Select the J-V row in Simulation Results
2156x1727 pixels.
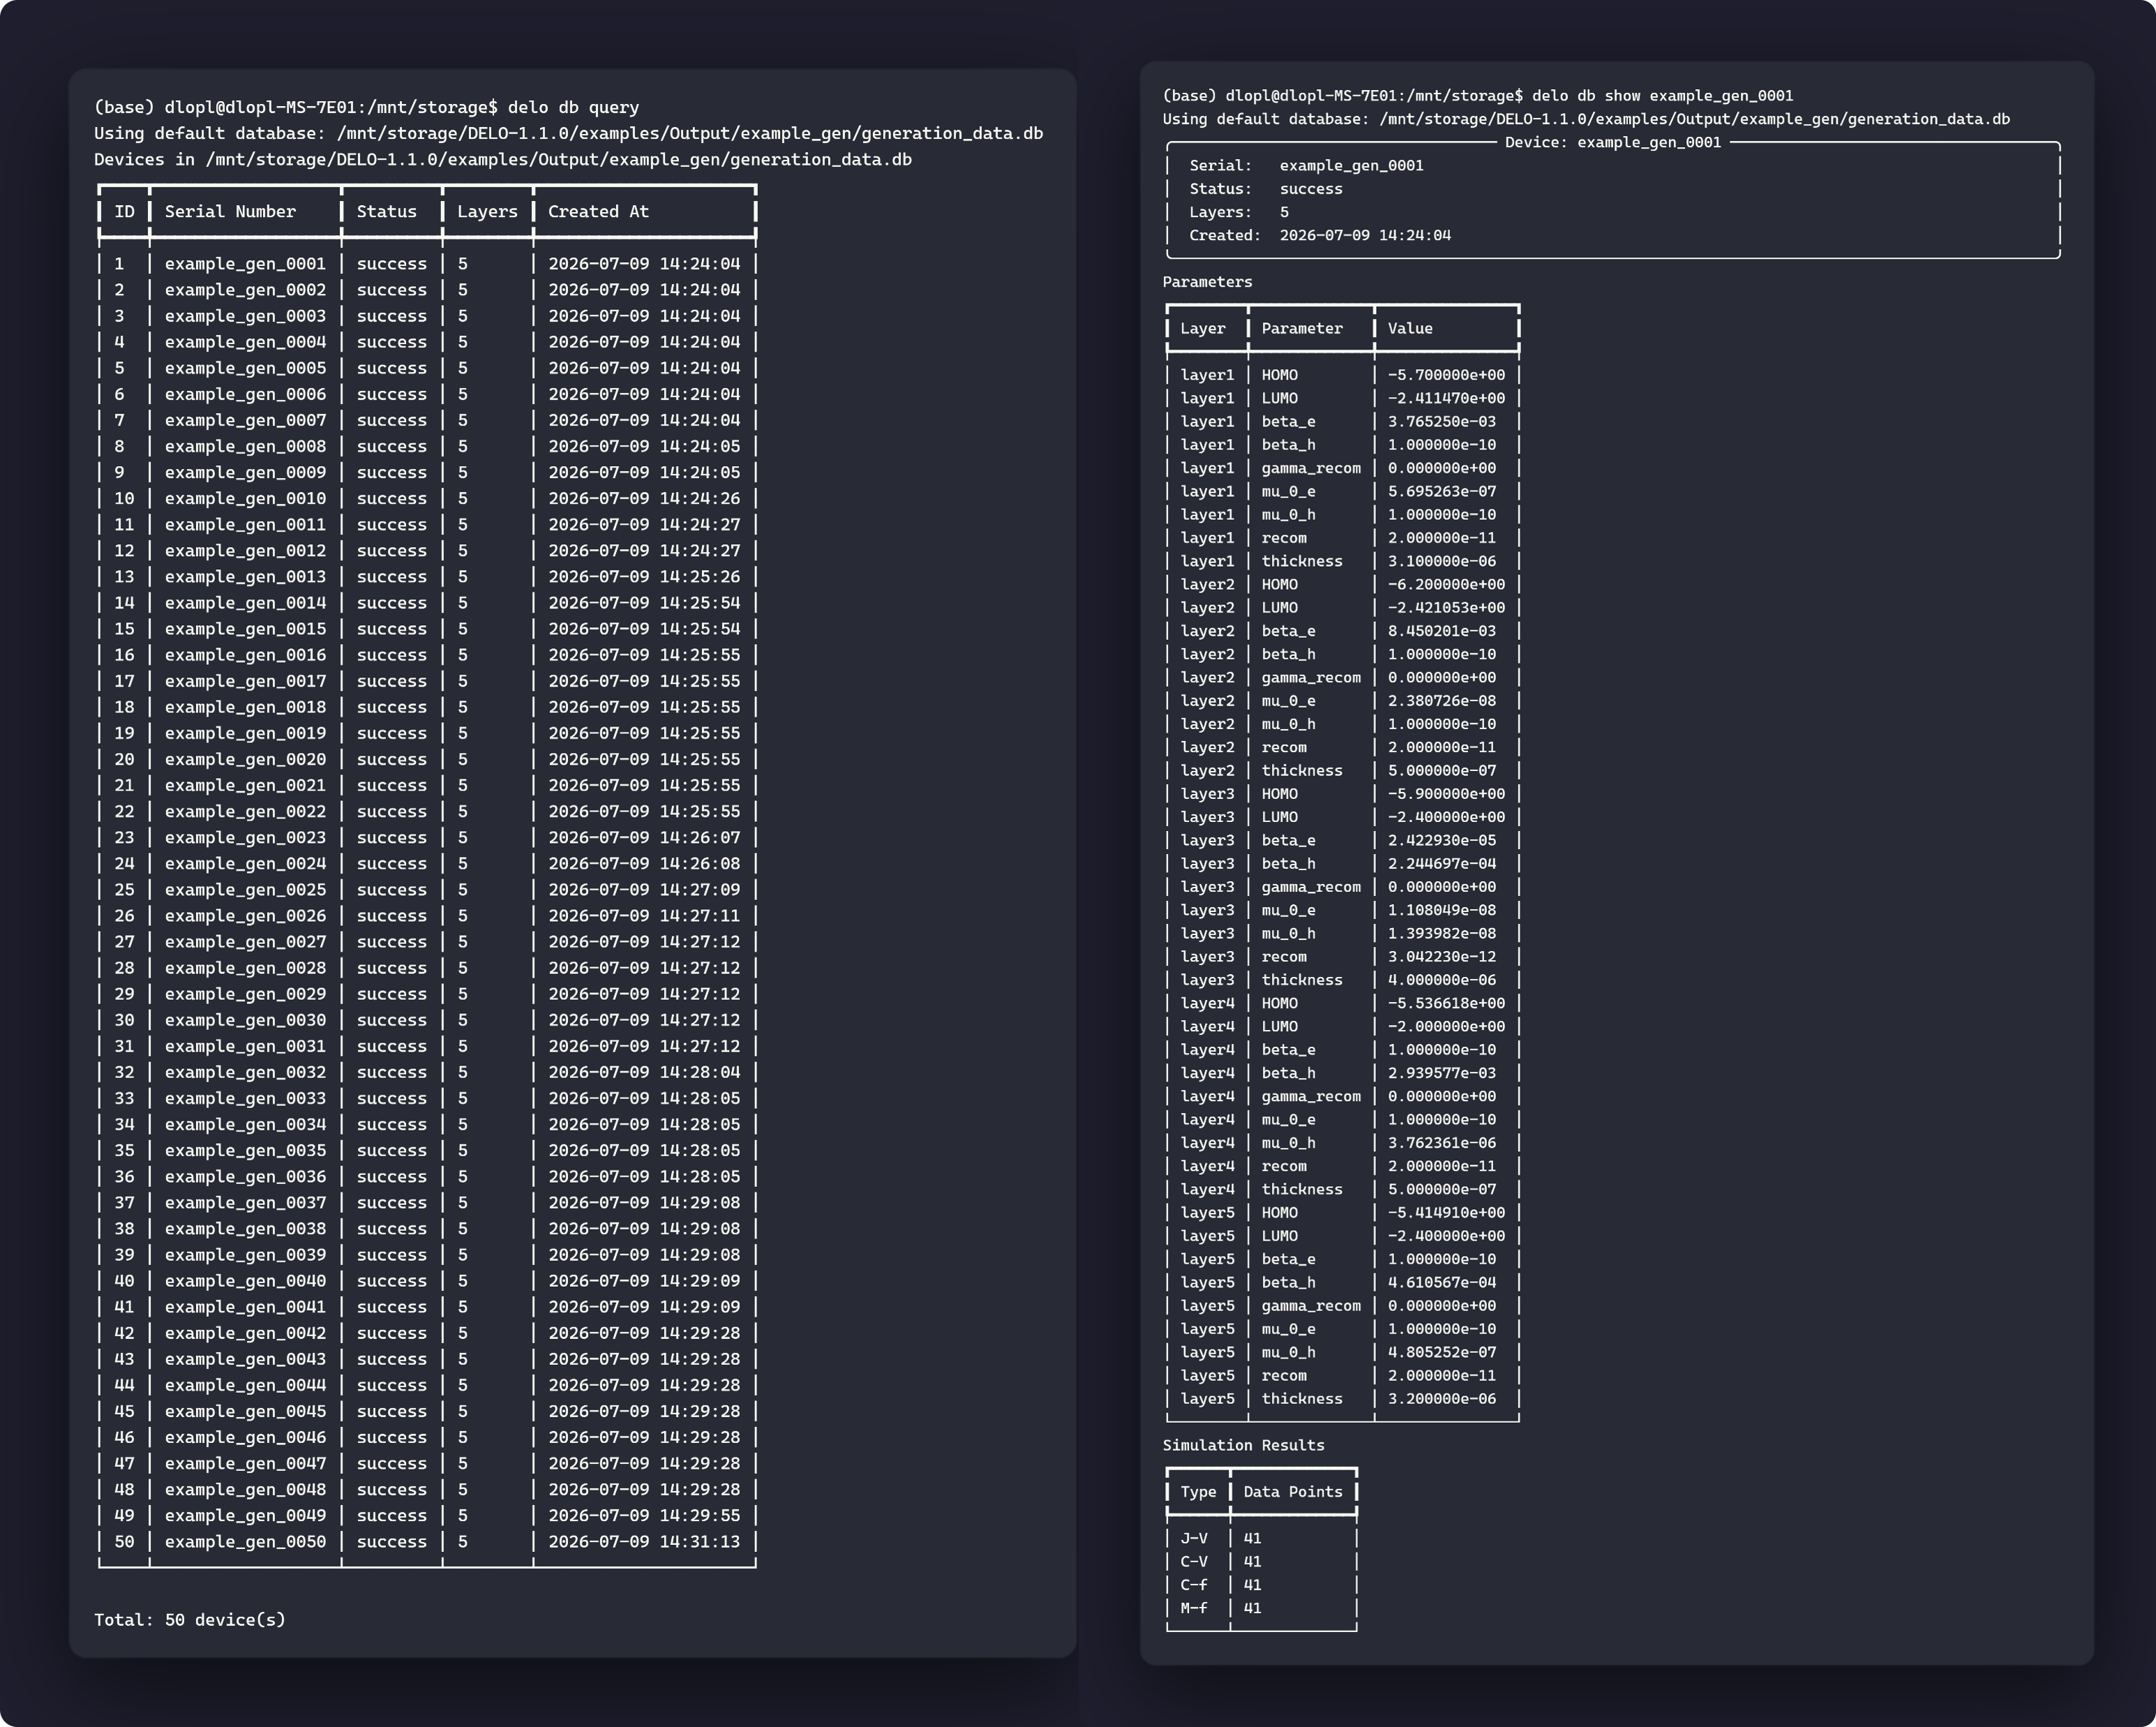1261,1538
